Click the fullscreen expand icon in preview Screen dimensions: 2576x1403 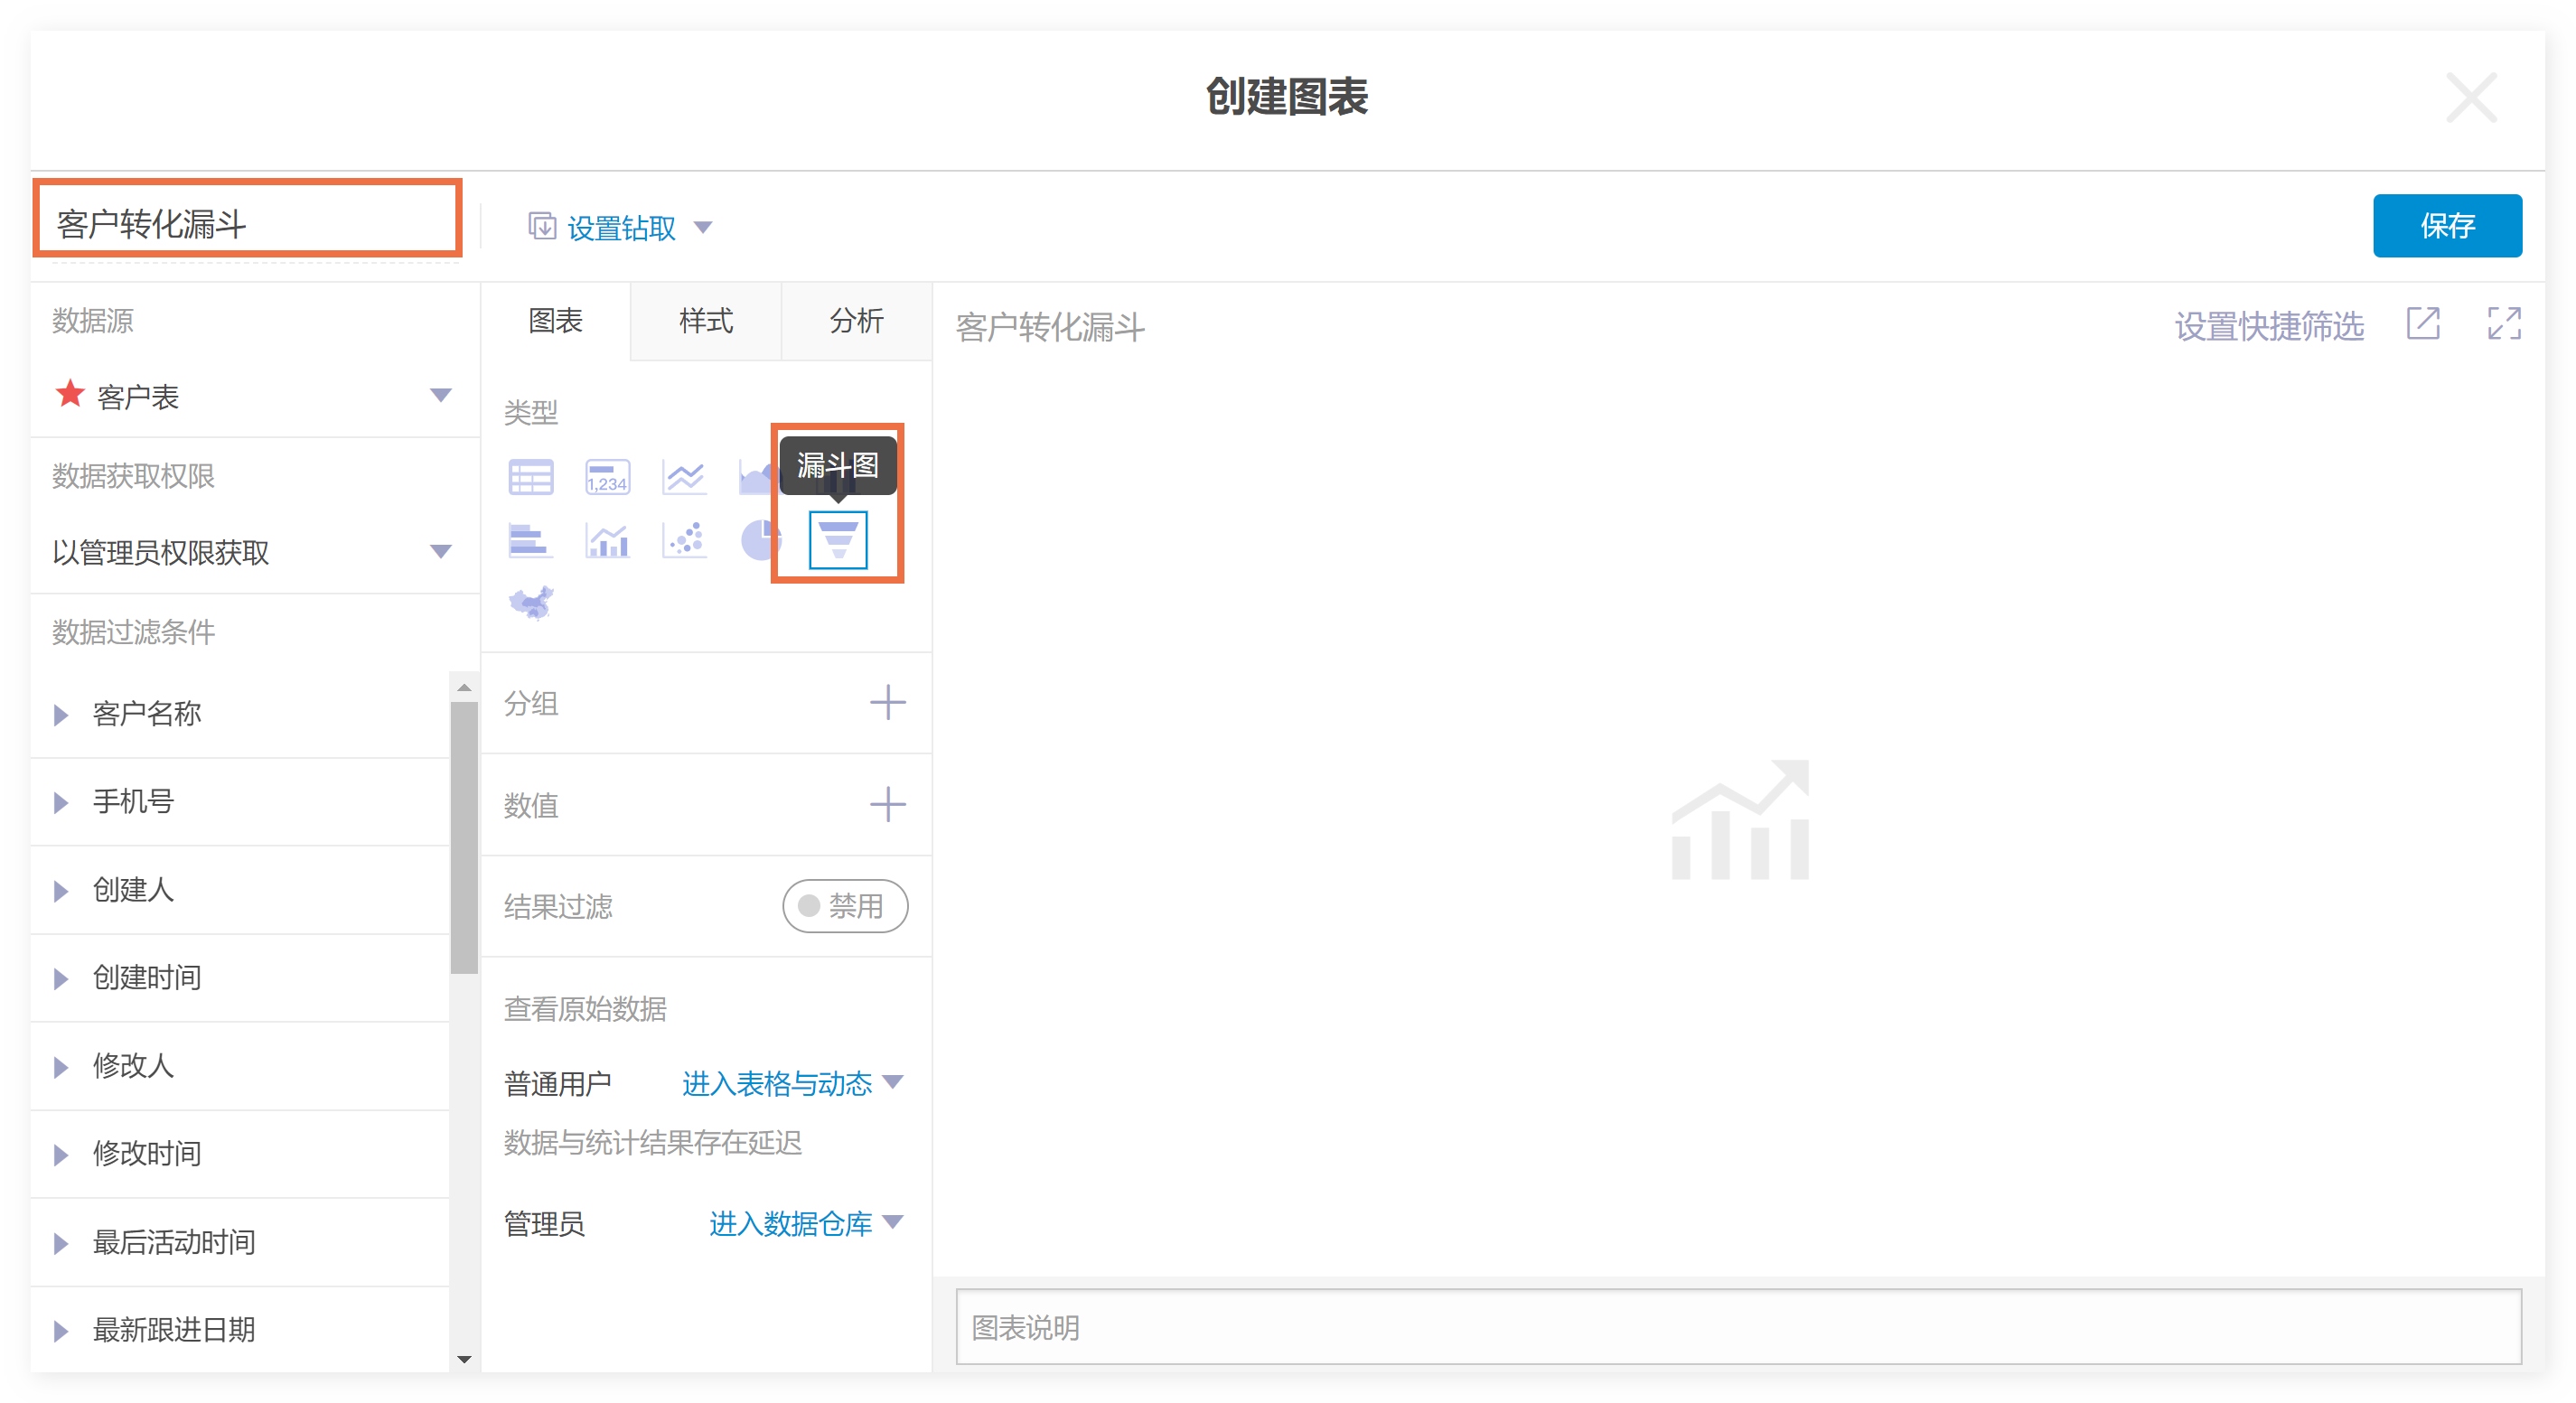click(x=2503, y=324)
